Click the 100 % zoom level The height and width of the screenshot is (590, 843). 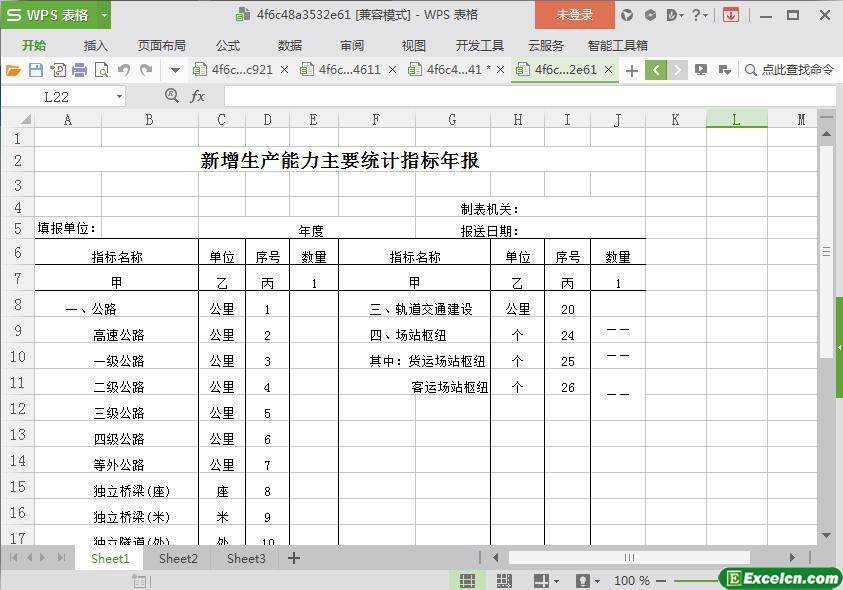click(x=632, y=581)
